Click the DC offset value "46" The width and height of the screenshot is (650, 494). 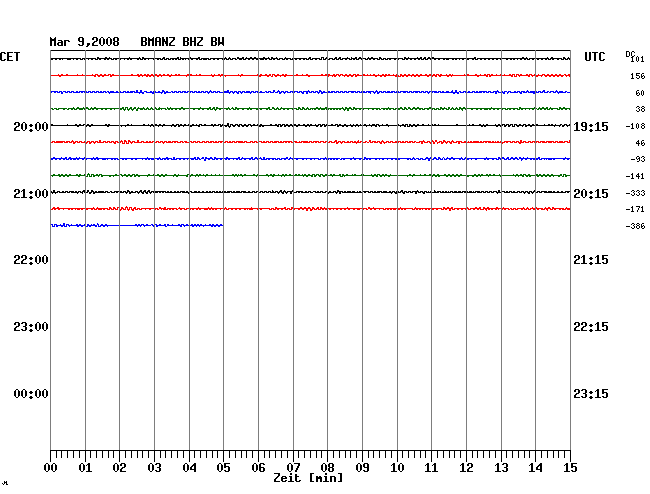click(640, 143)
